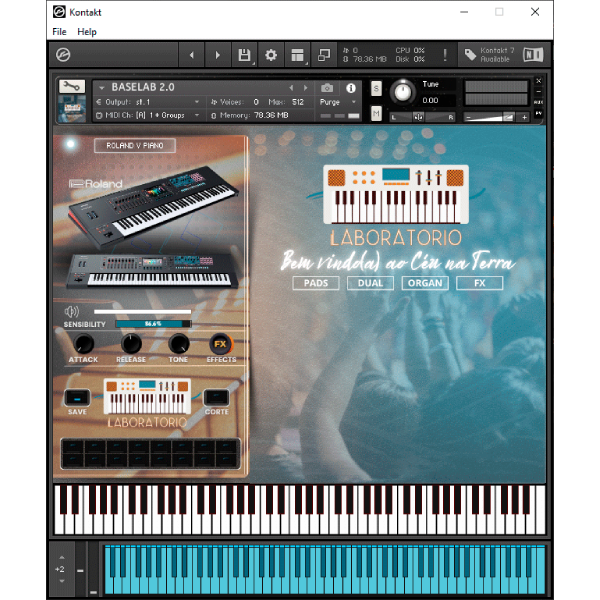The image size is (600, 600).
Task: Click the glowing light orb icon
Action: point(70,143)
